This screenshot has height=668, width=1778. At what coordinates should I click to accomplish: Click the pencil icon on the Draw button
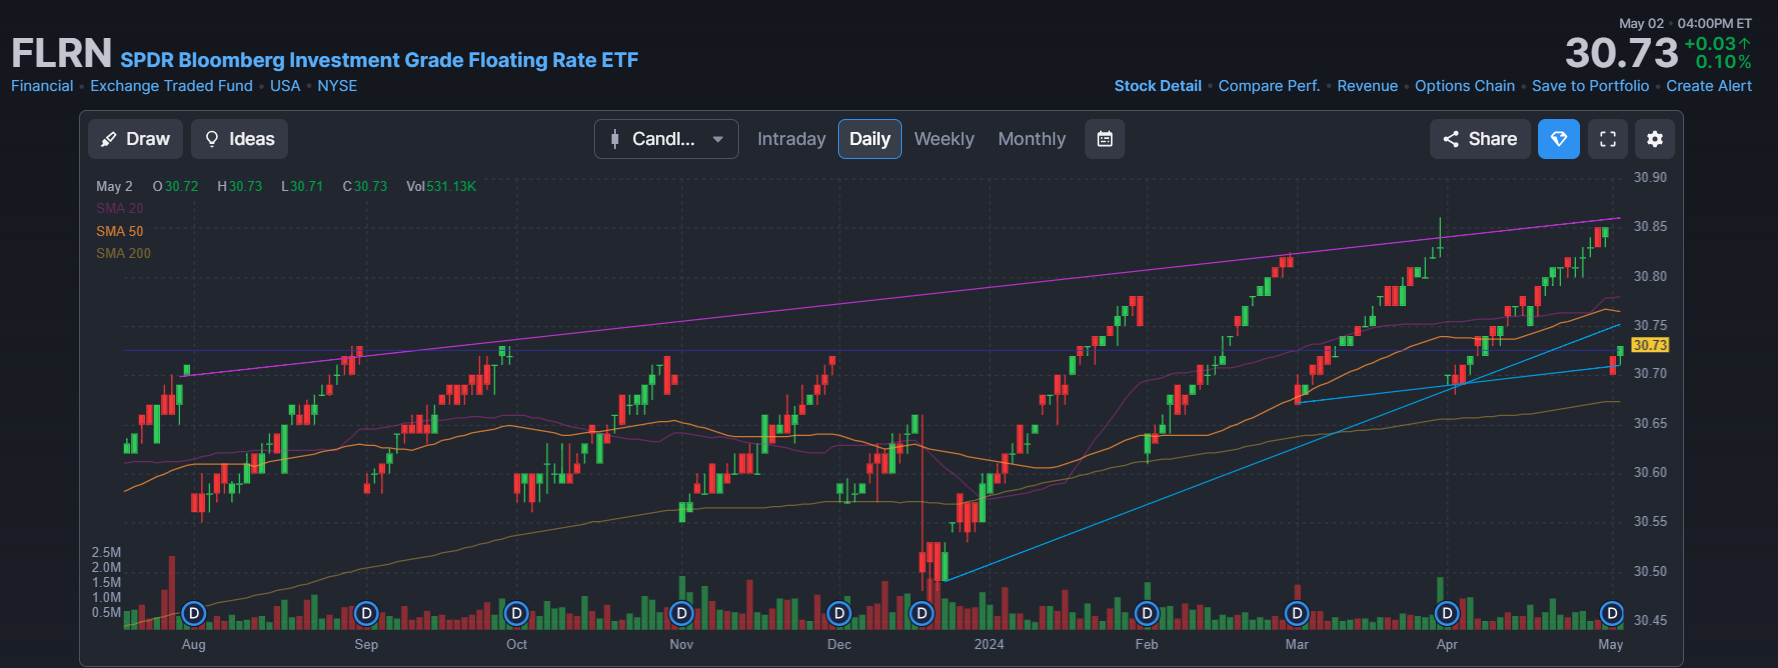coord(109,139)
